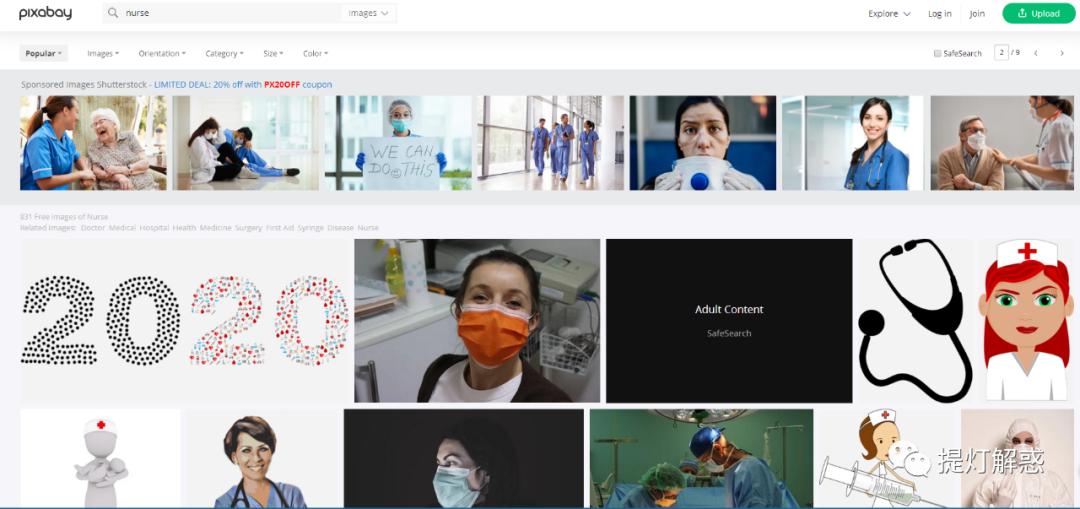The width and height of the screenshot is (1080, 509).
Task: Click the green Upload button
Action: click(x=1039, y=13)
